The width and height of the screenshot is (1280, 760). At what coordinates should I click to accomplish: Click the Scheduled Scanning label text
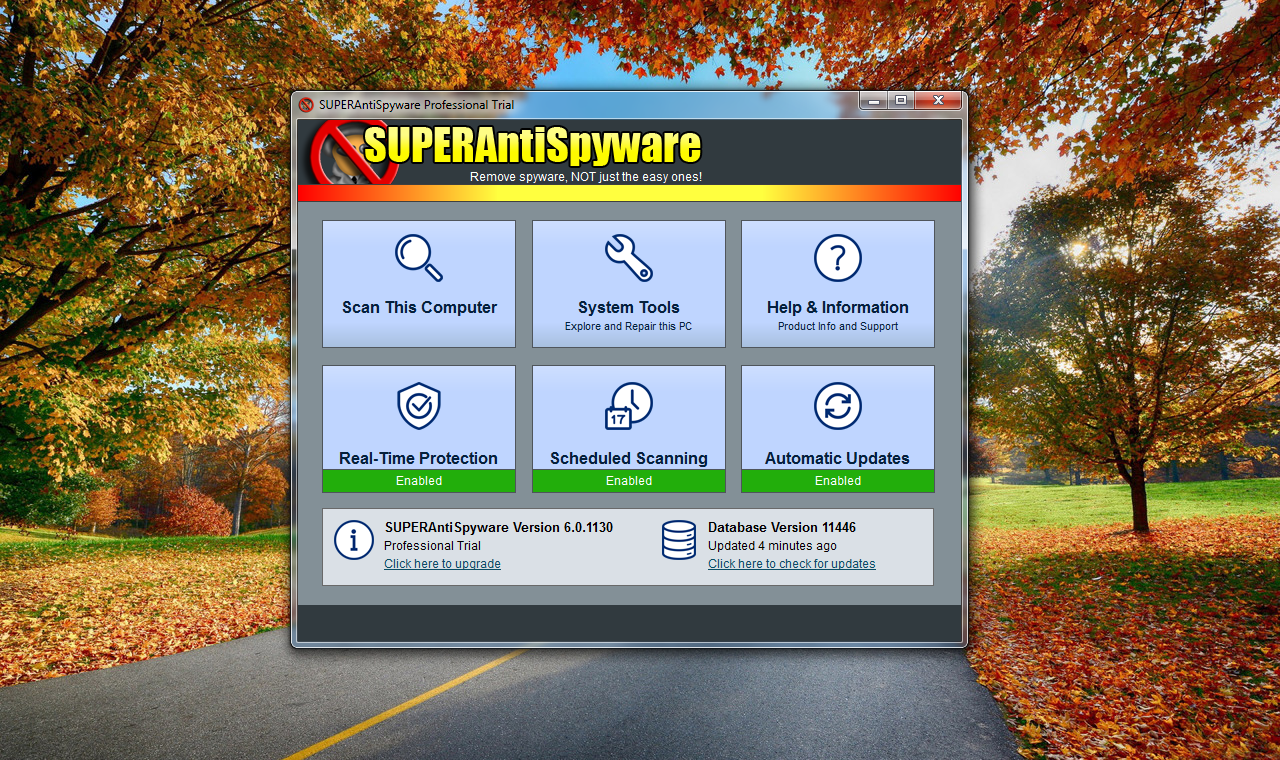628,458
